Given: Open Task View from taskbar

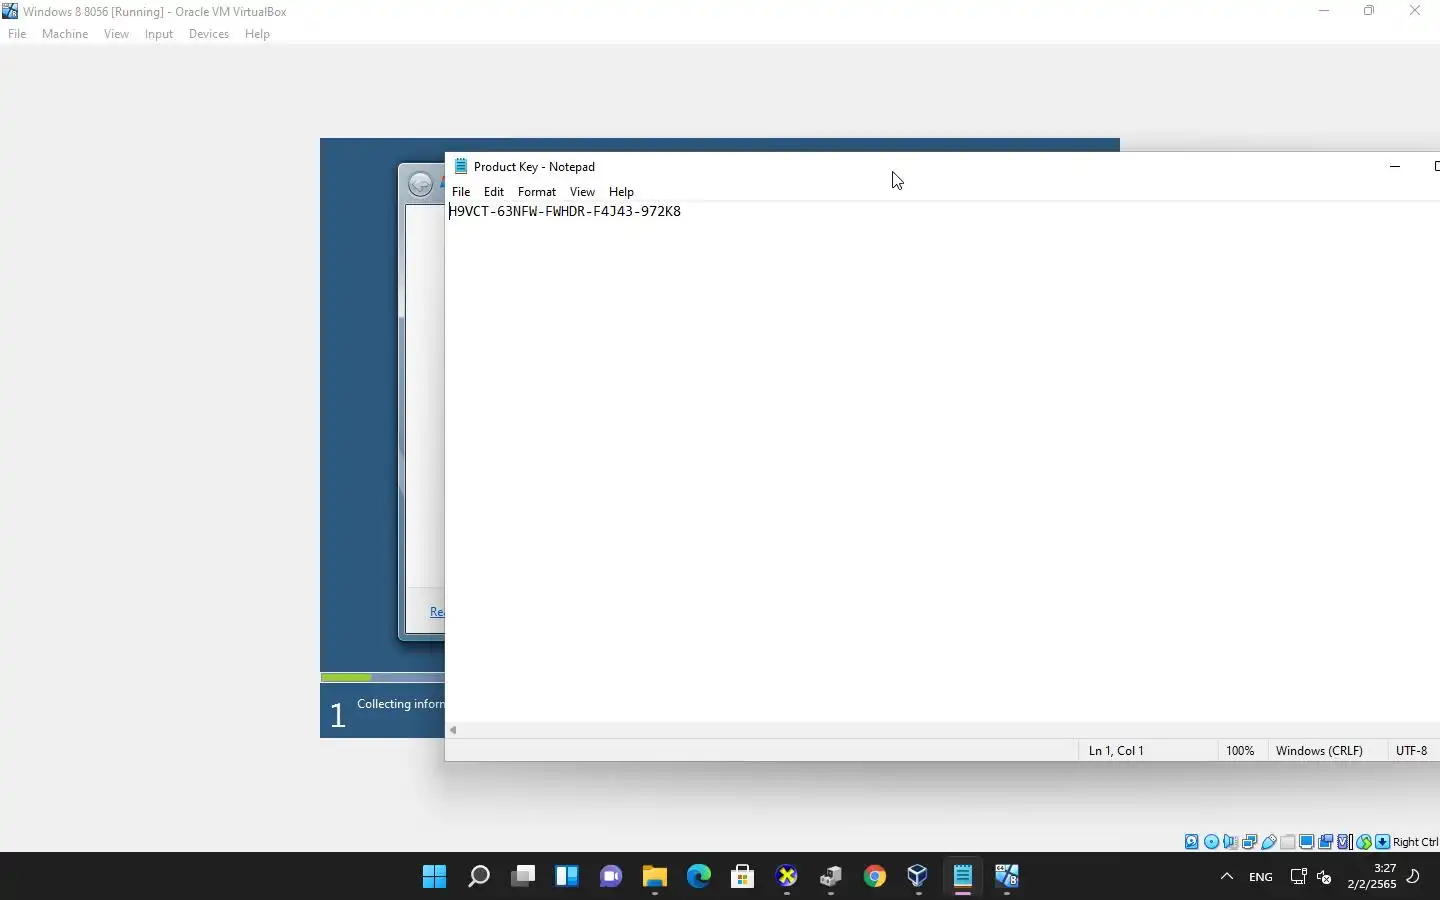Looking at the screenshot, I should coord(523,877).
